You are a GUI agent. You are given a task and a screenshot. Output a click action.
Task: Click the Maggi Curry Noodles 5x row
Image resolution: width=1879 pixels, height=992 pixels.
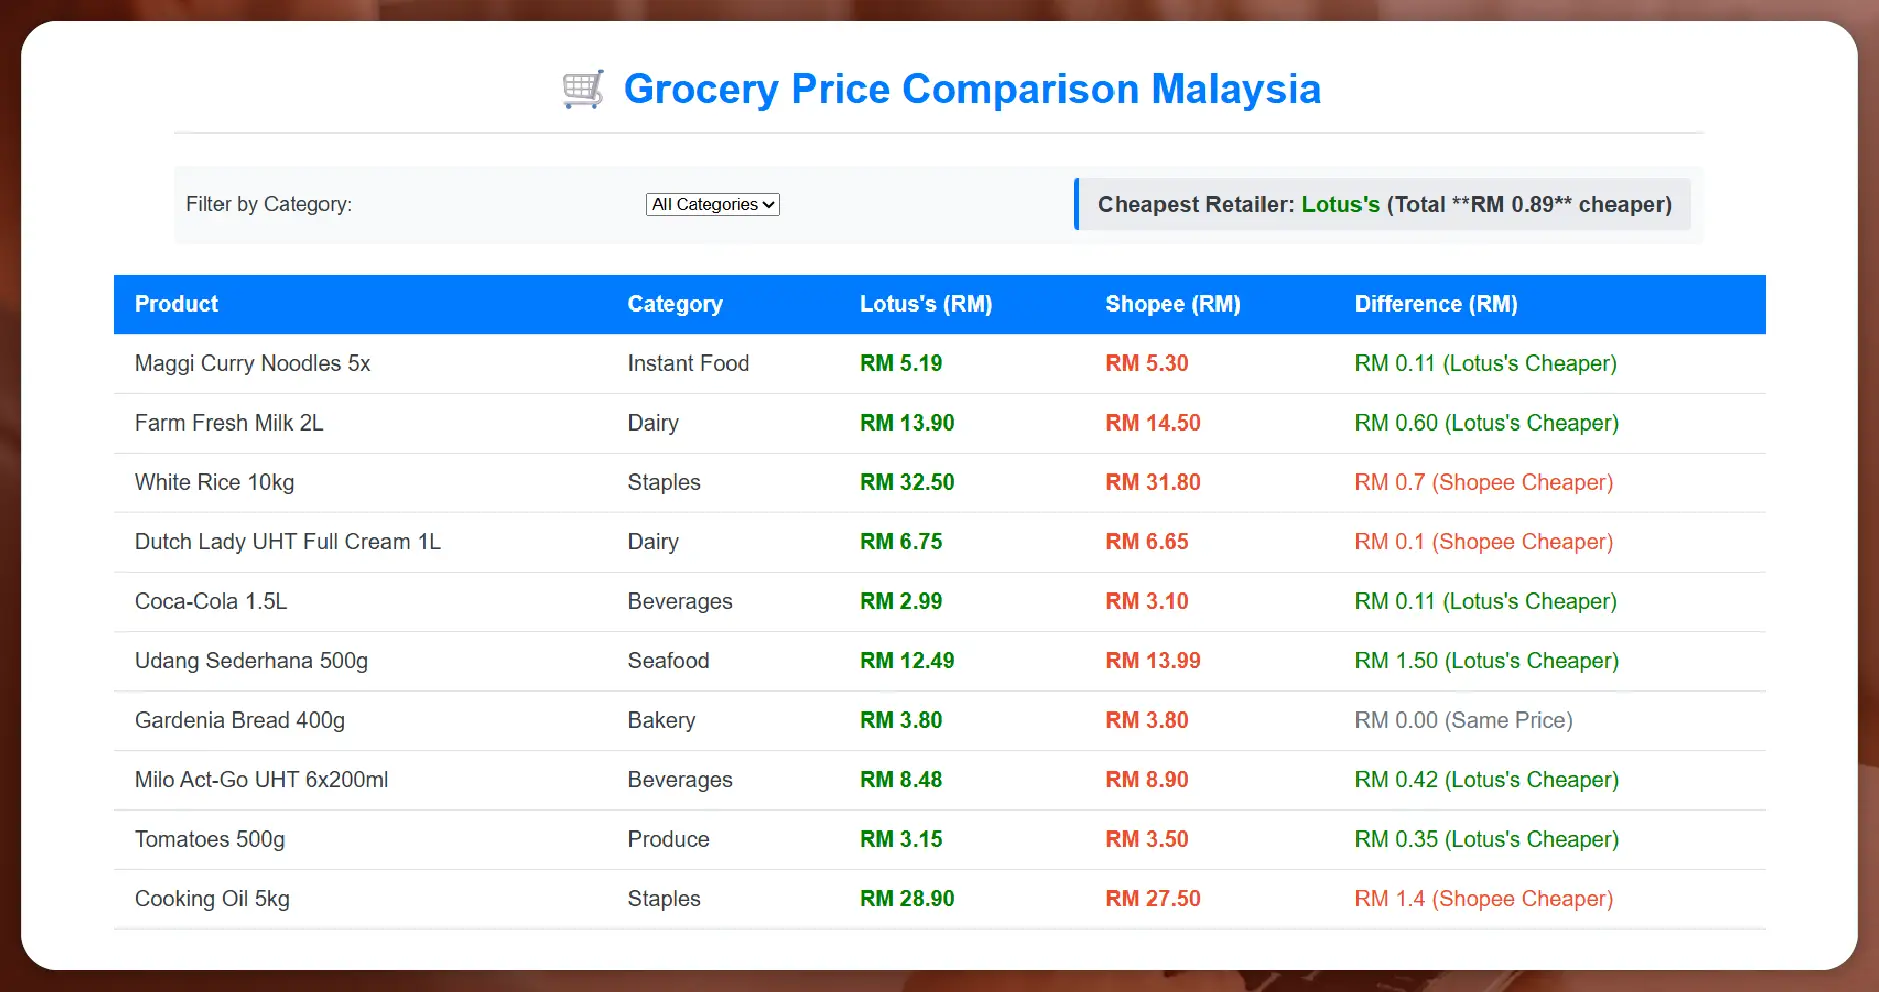click(x=253, y=363)
